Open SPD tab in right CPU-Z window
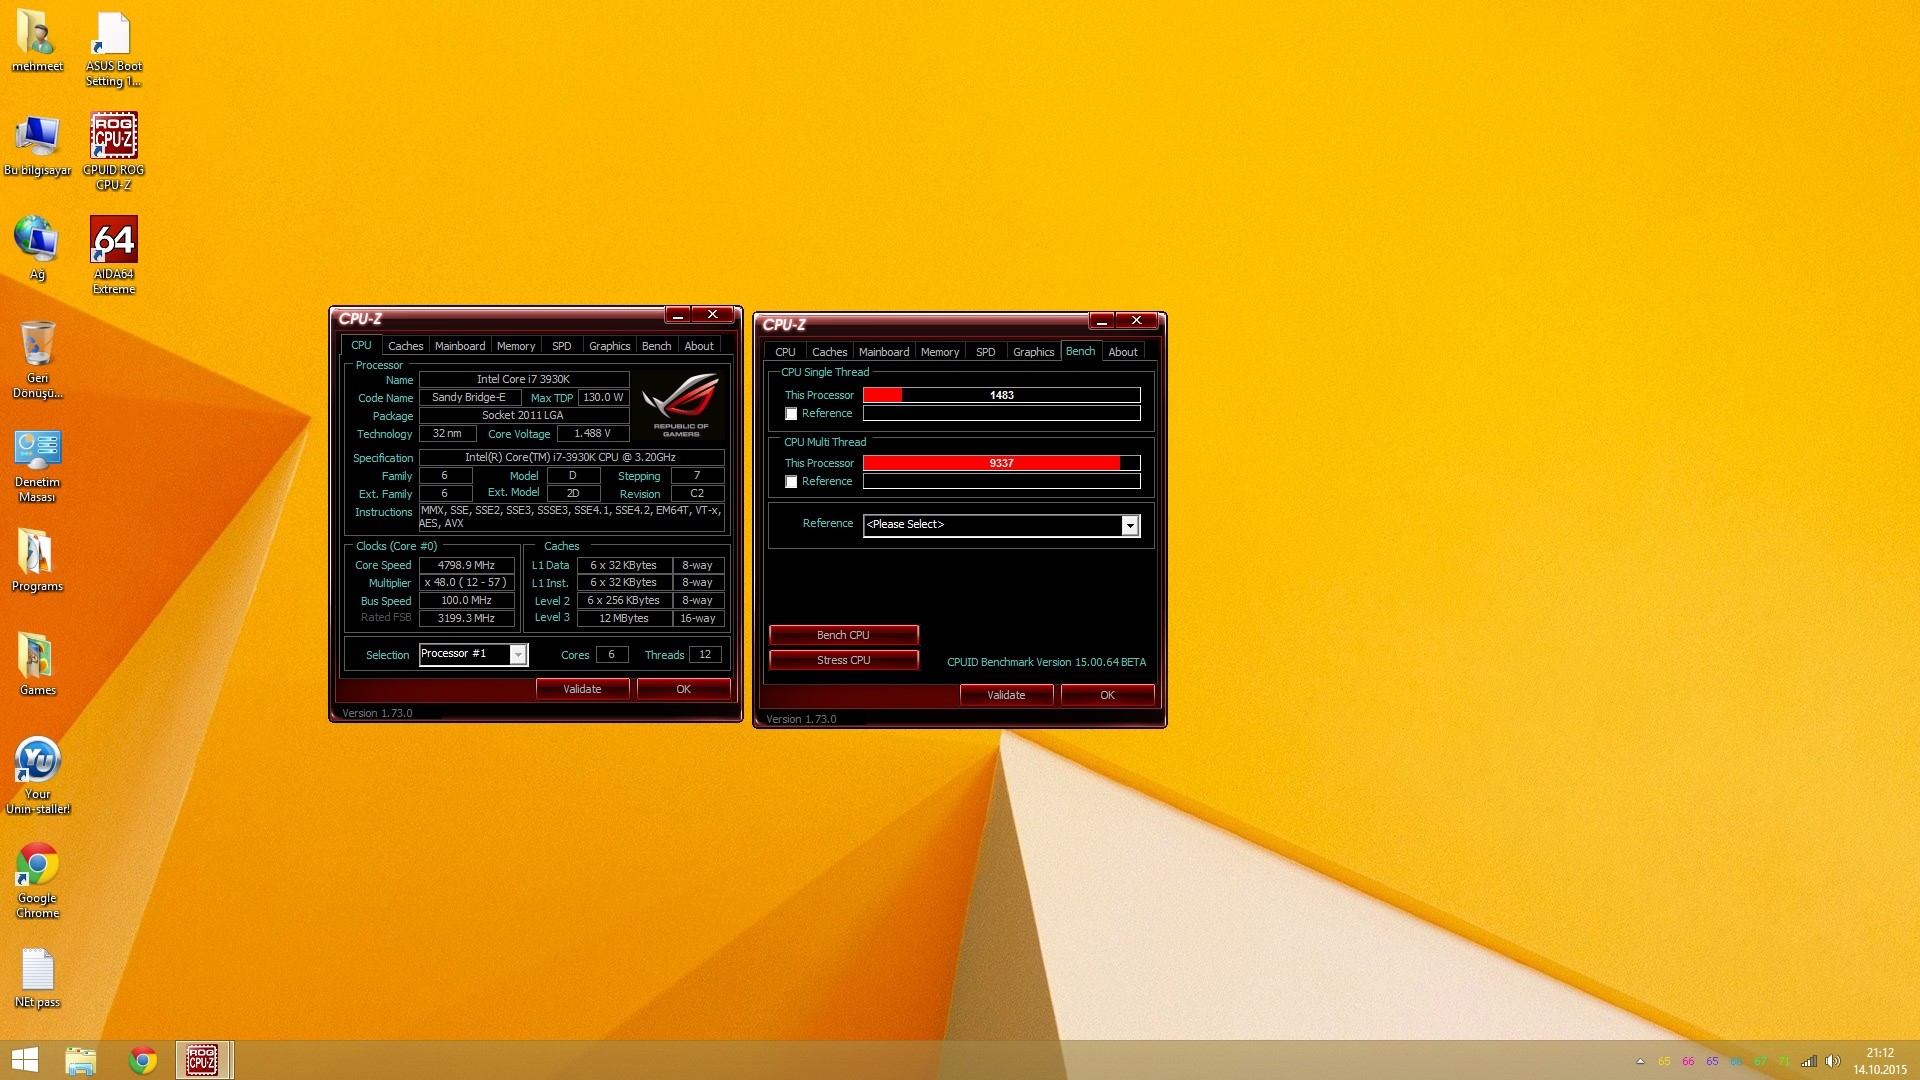 pyautogui.click(x=986, y=352)
